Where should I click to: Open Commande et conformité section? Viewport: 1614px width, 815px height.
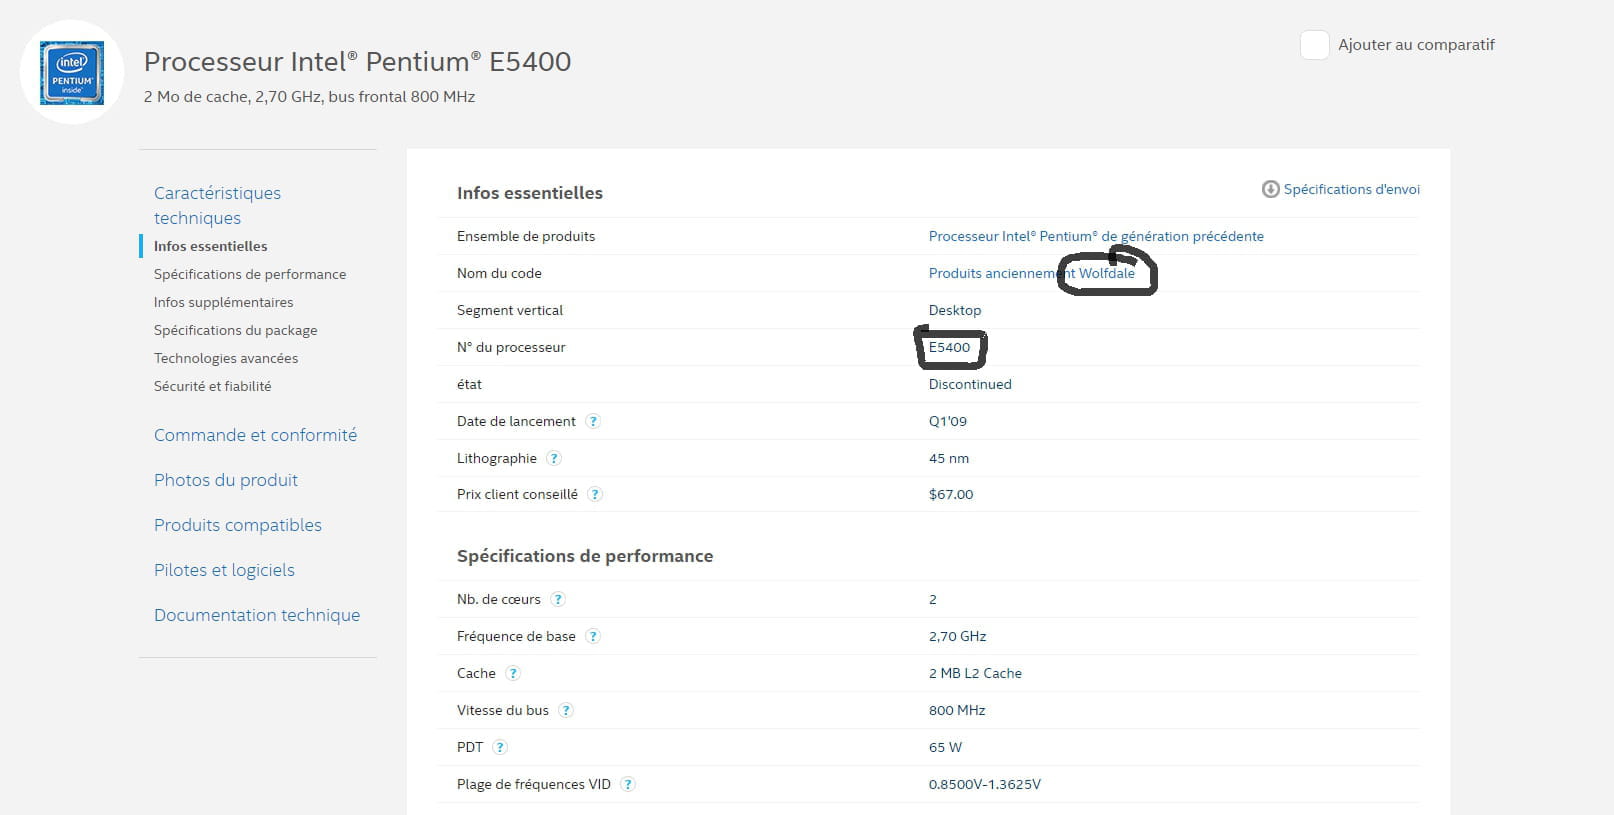255,435
